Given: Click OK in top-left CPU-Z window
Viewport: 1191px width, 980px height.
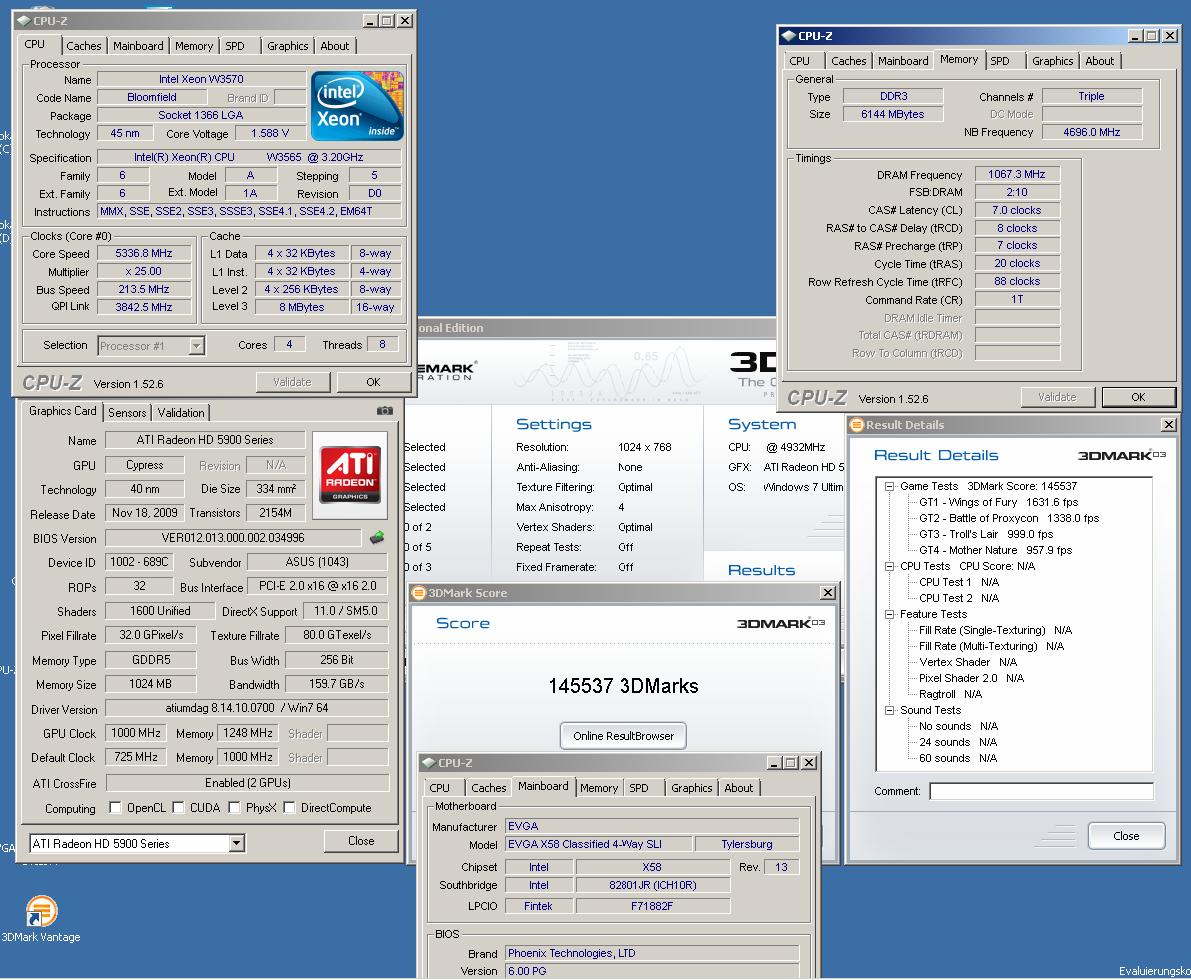Looking at the screenshot, I should pos(373,382).
